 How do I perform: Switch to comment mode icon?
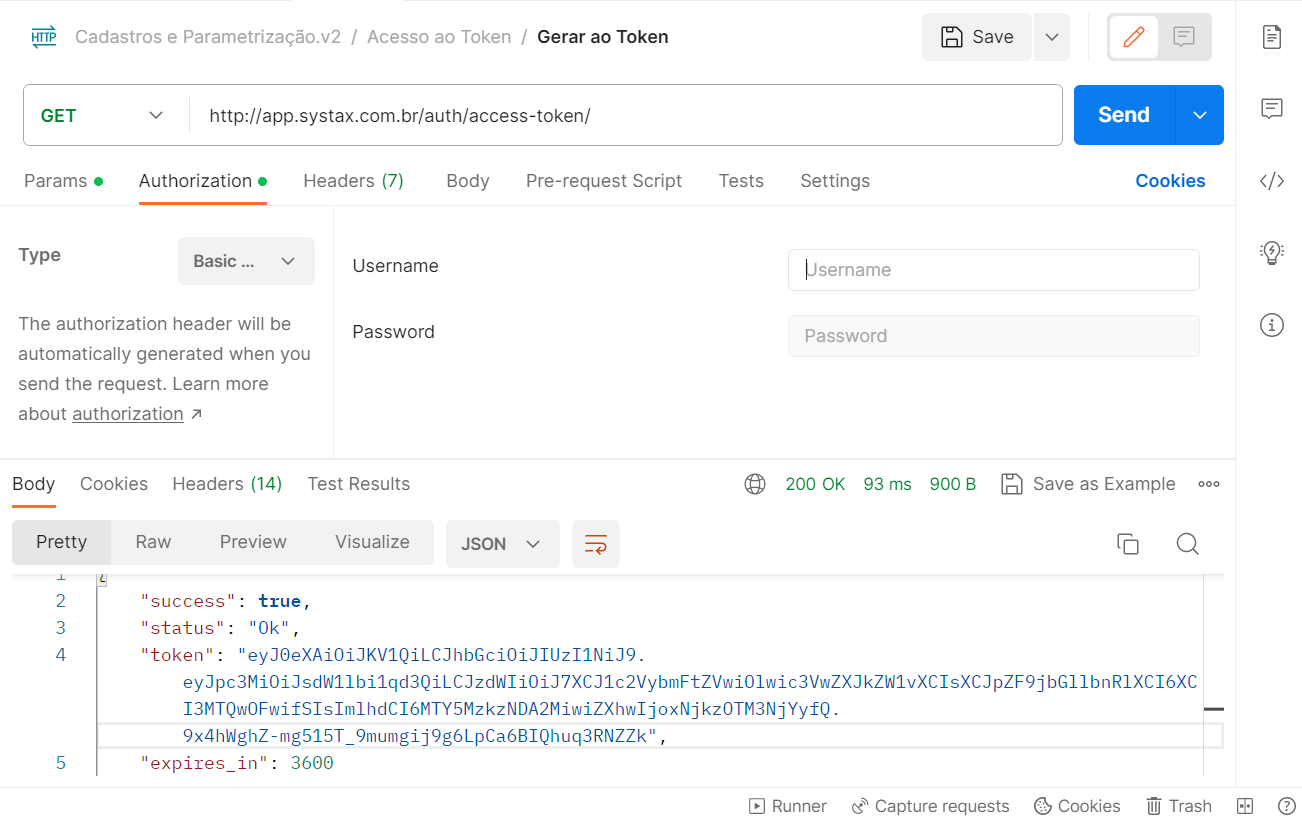(1184, 37)
